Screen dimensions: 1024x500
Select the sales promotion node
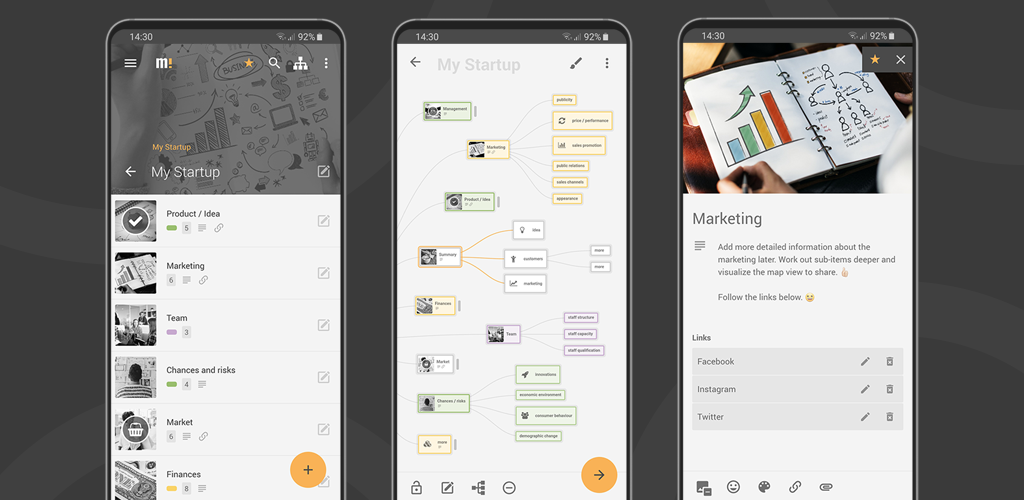click(579, 145)
